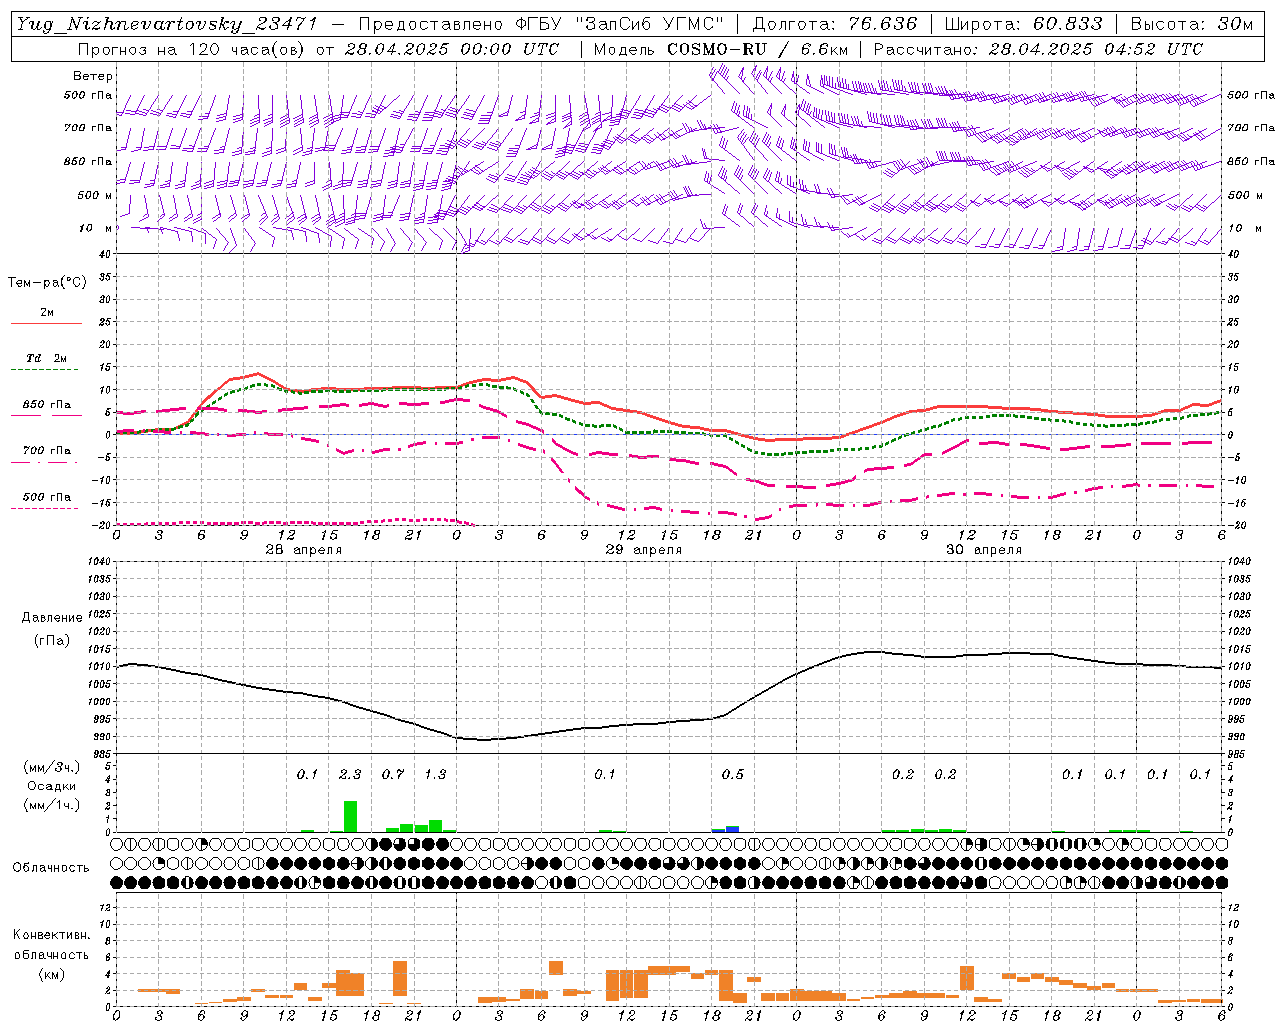Image resolution: width=1280 pixels, height=1024 pixels.
Task: Select the Облачность row label
Action: click(x=51, y=868)
